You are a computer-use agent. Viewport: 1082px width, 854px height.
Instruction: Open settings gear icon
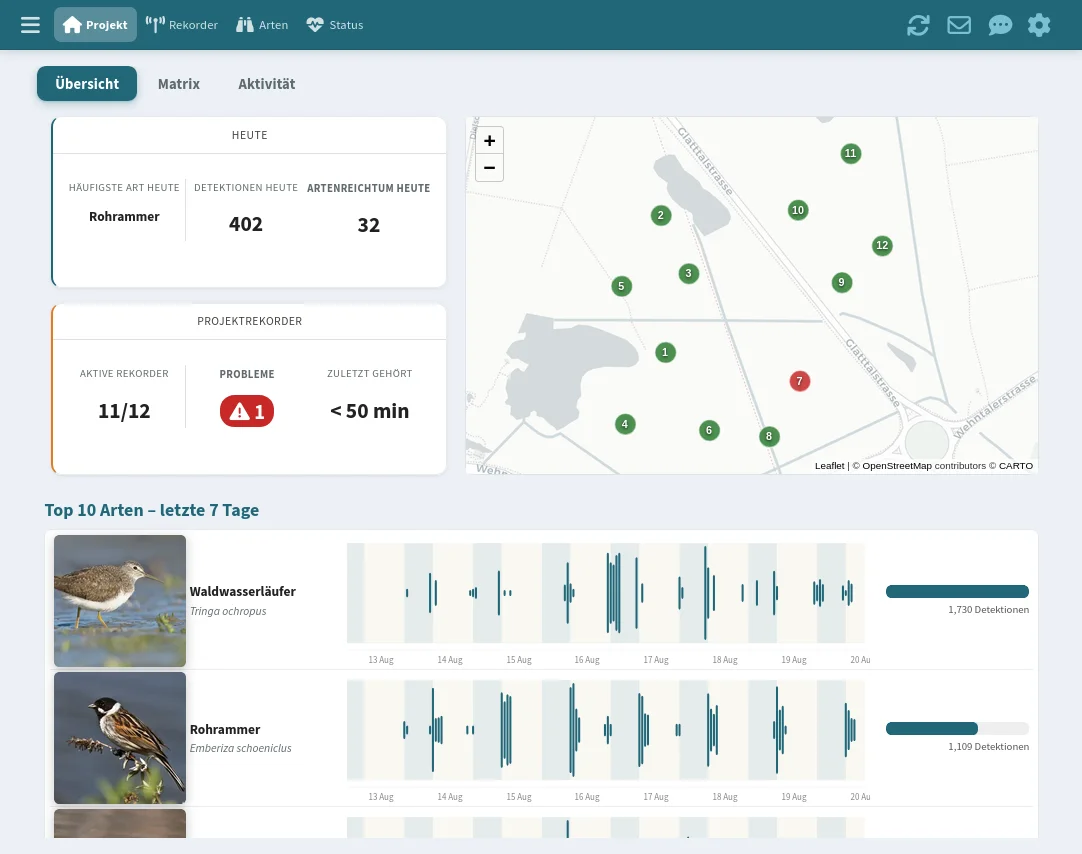point(1039,26)
